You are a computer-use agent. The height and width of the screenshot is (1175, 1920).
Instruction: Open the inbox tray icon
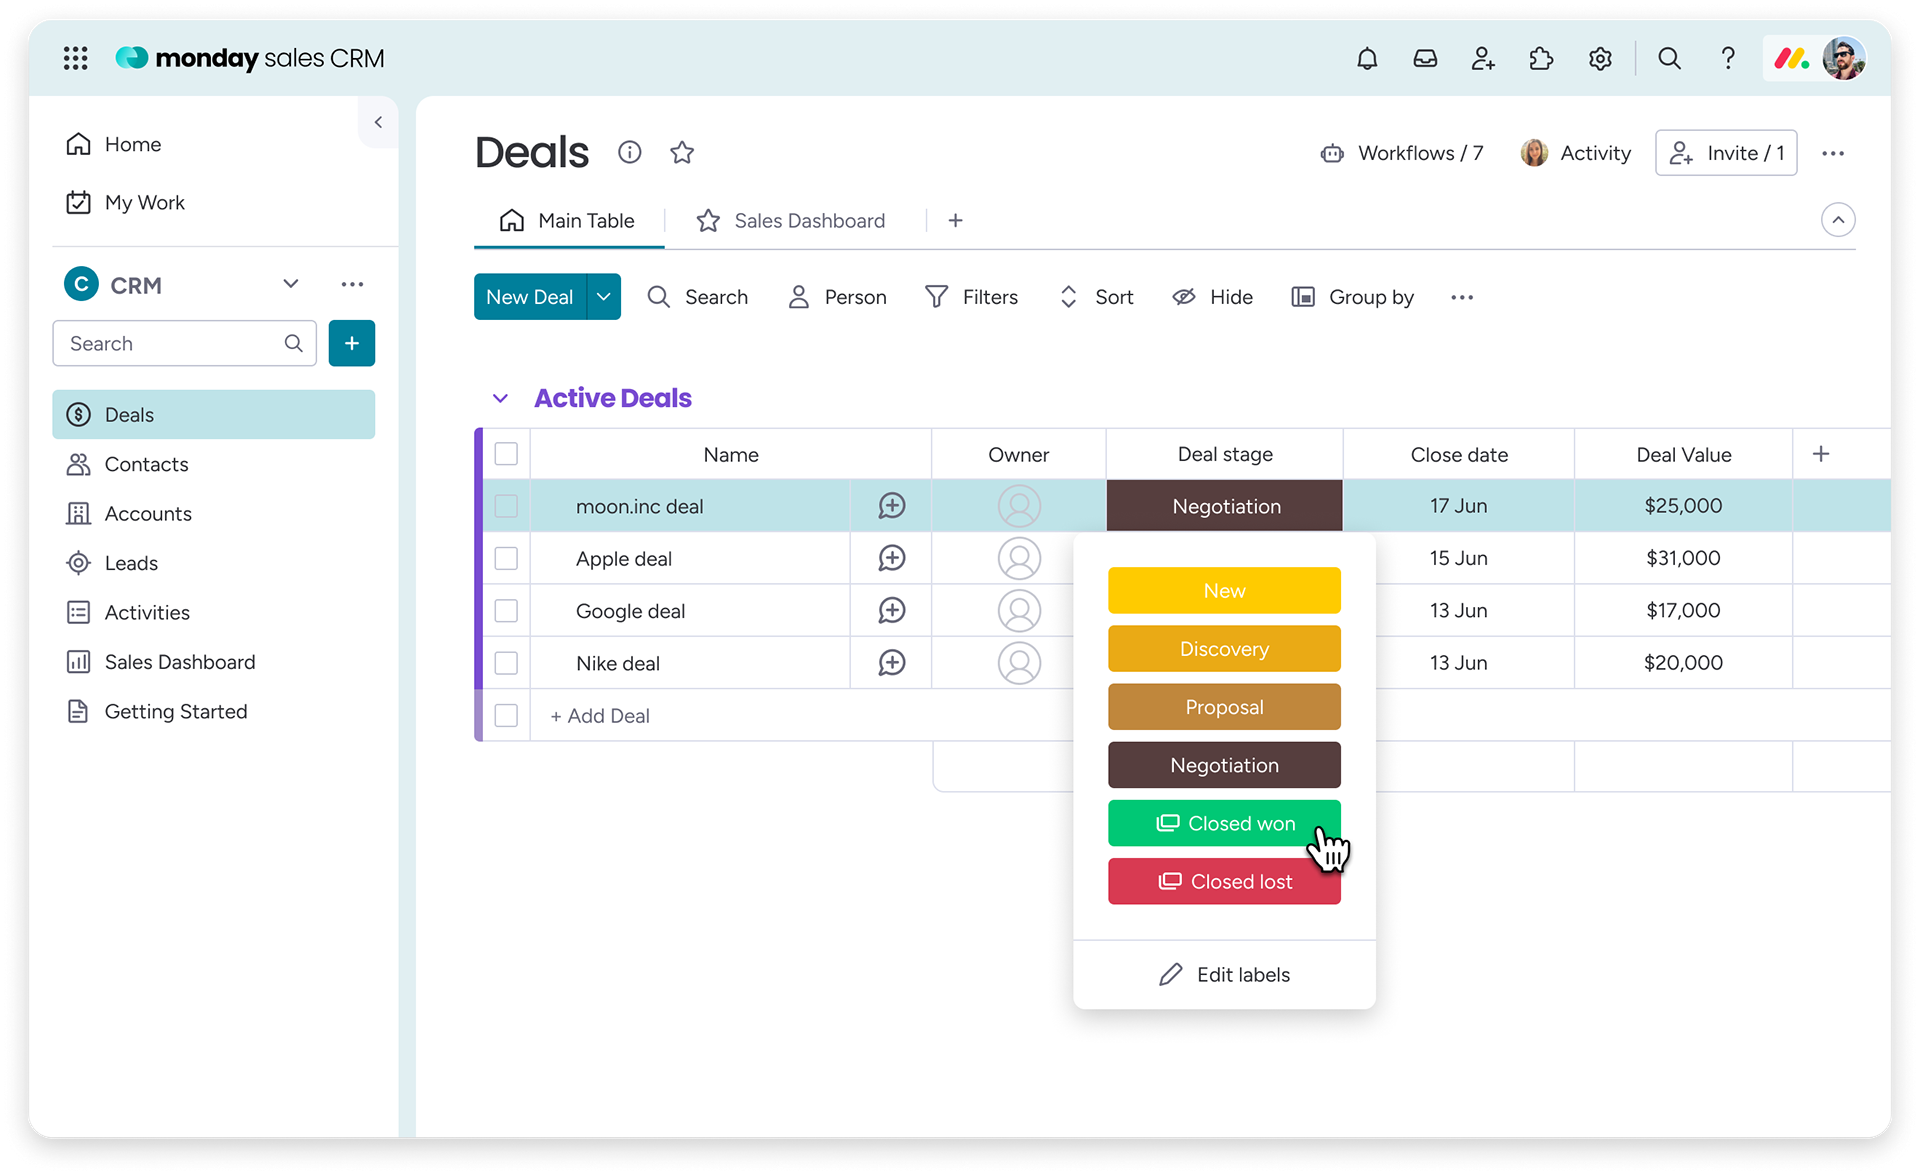click(1425, 59)
